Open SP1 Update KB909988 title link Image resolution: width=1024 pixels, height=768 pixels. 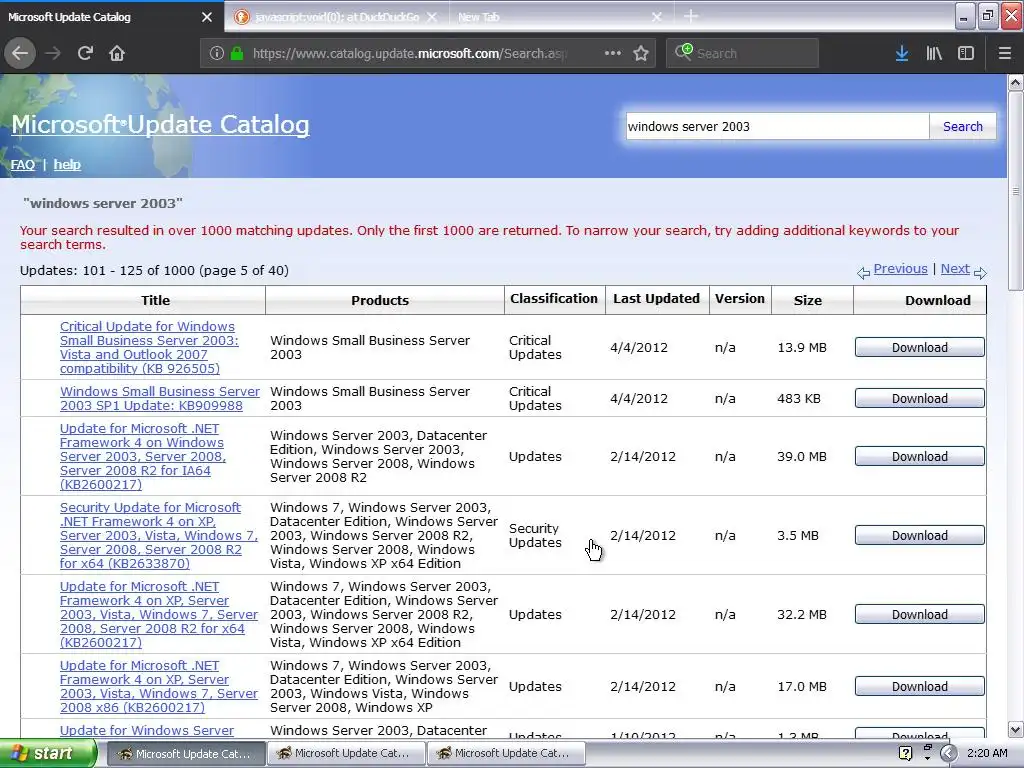point(160,398)
